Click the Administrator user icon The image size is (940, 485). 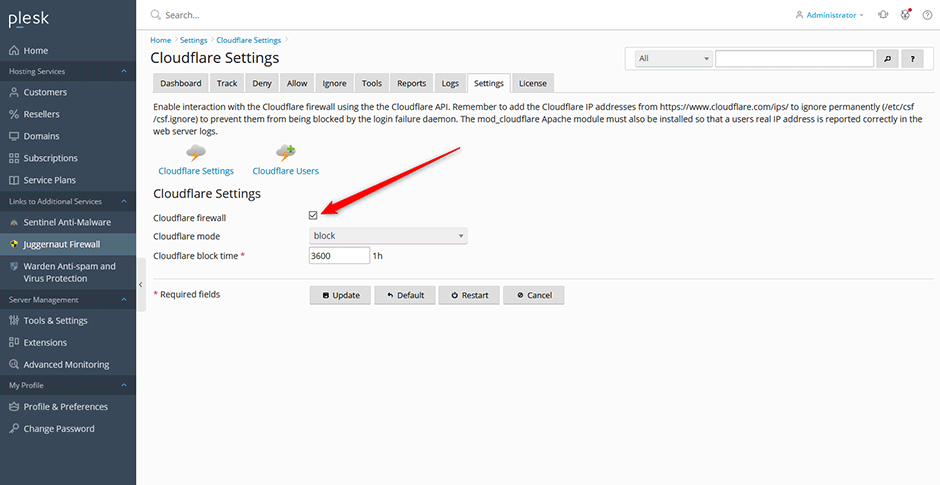[799, 15]
